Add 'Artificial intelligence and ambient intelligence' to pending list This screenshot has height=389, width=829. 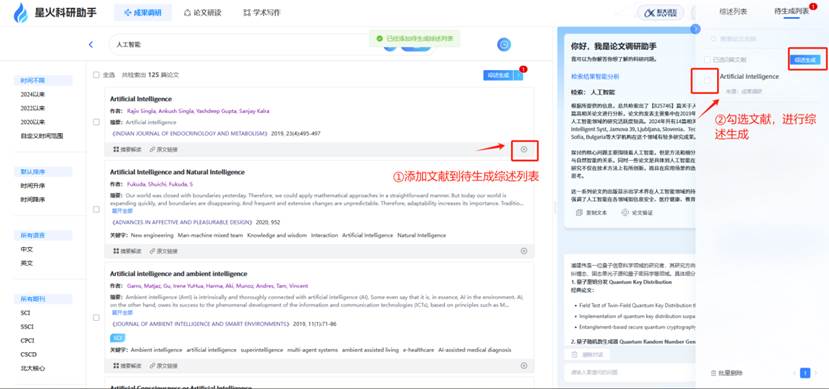[x=524, y=365]
